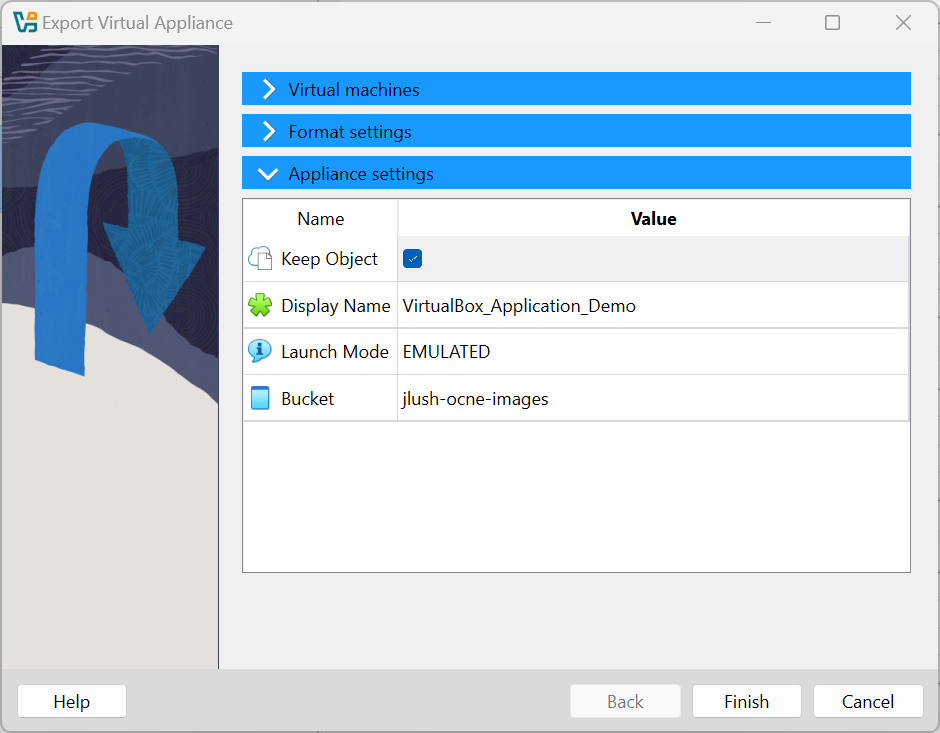Click the Launch Mode info bubble icon
The height and width of the screenshot is (733, 940).
(260, 351)
